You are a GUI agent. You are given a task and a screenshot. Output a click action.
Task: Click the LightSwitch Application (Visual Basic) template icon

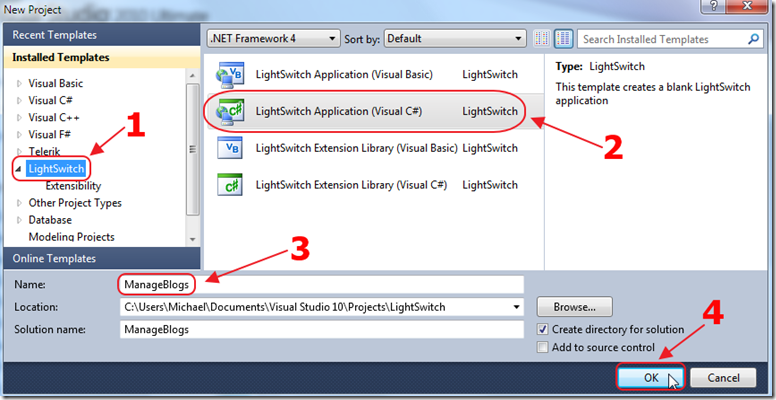229,75
